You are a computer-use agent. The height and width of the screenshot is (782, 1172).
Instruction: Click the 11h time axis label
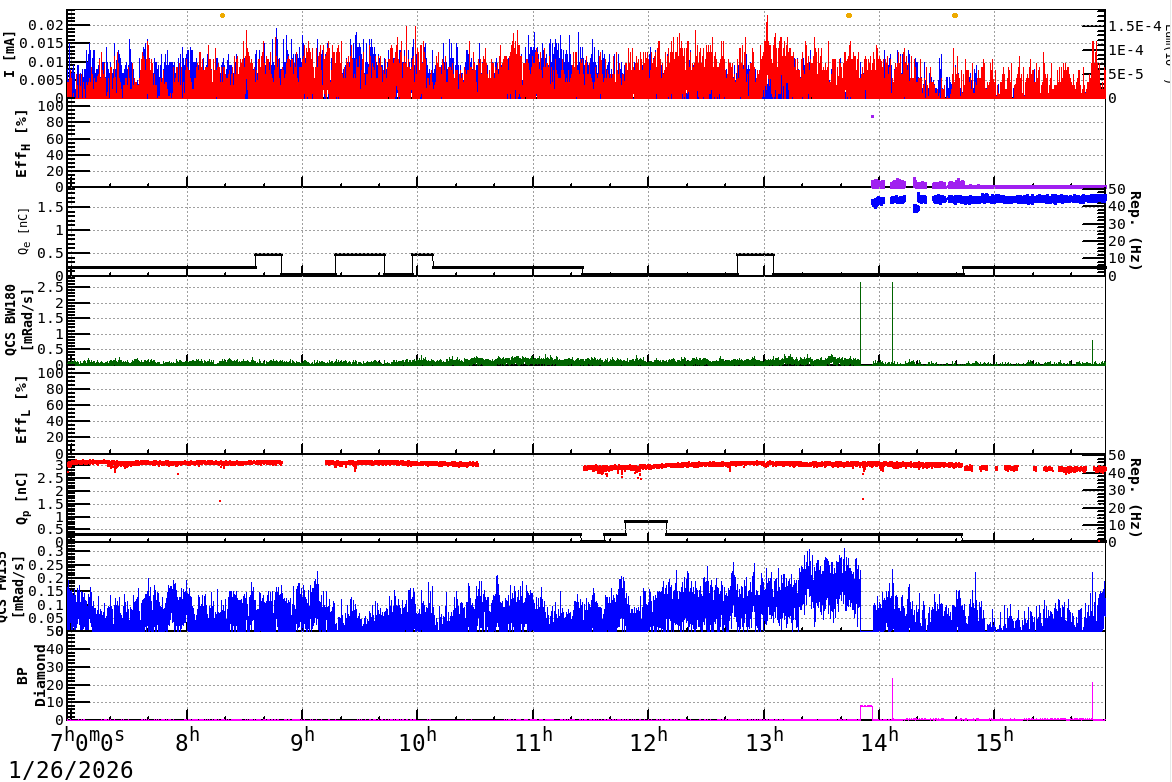pos(533,741)
